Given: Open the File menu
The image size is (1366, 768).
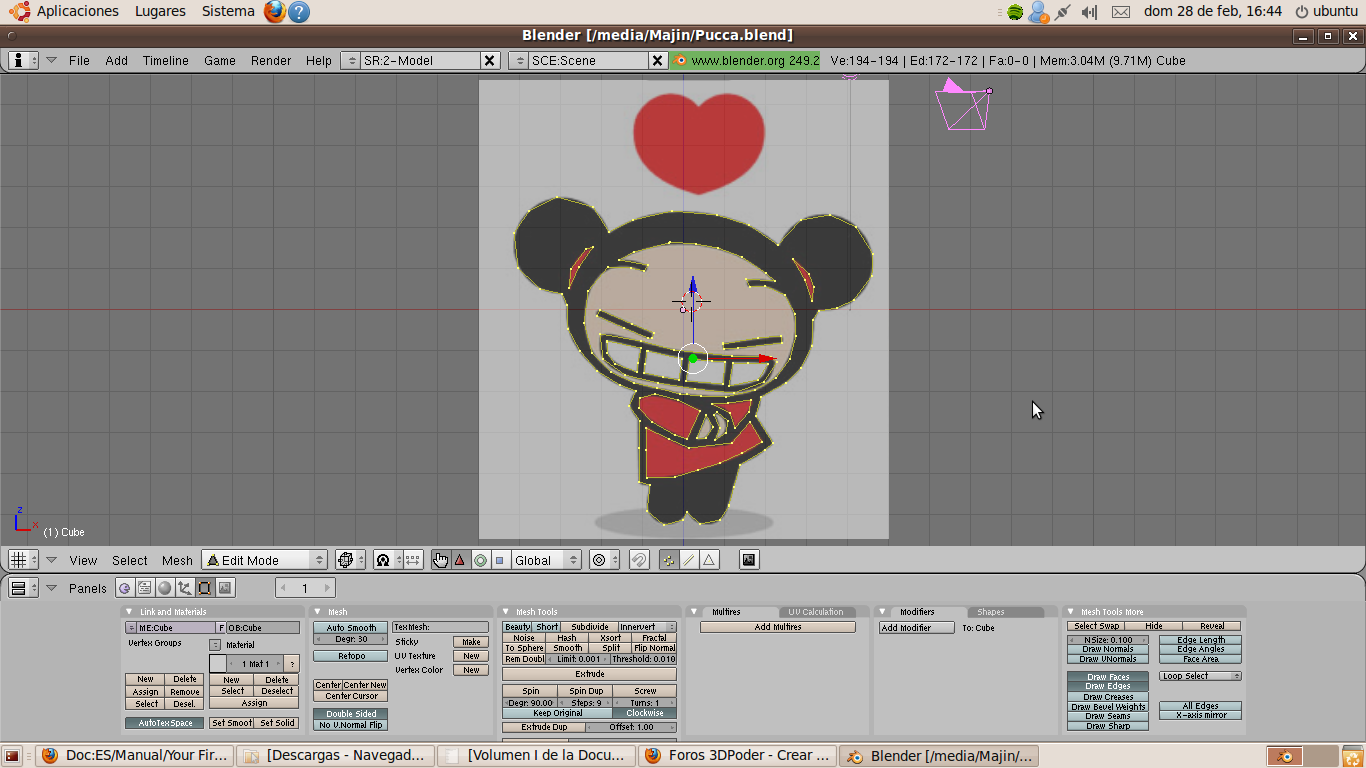Looking at the screenshot, I should (x=80, y=60).
